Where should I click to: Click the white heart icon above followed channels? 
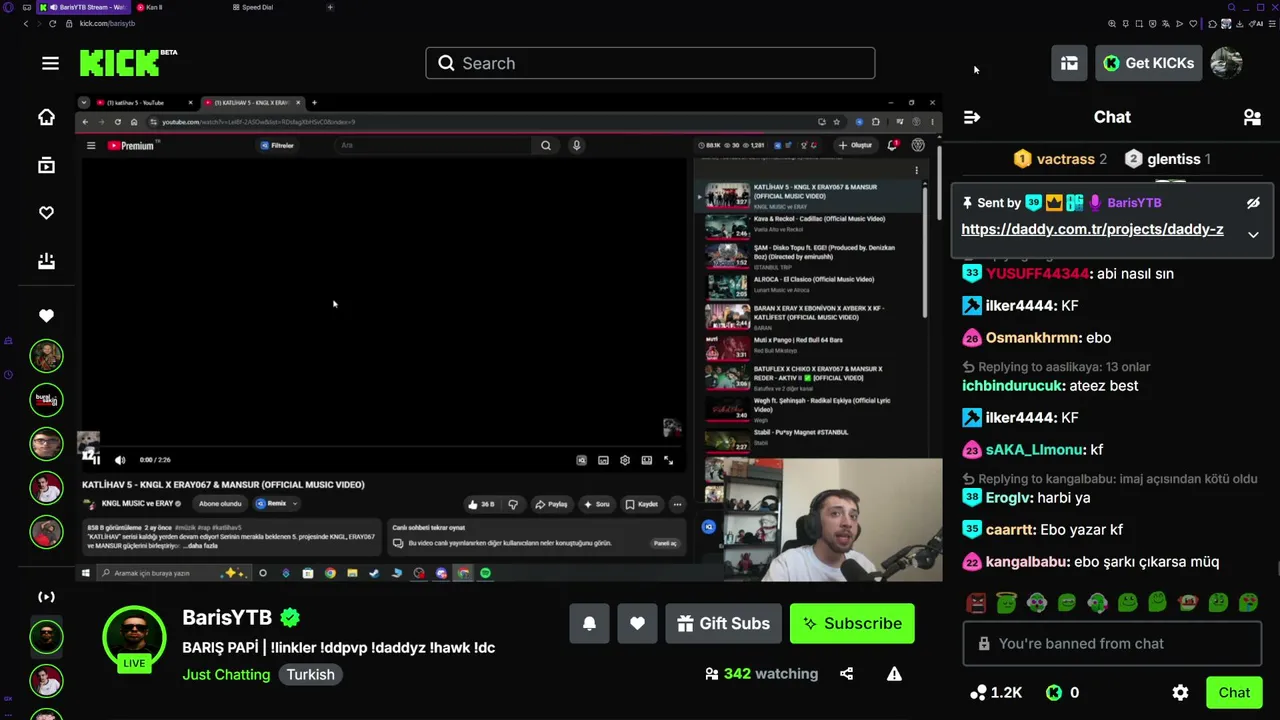[x=46, y=316]
